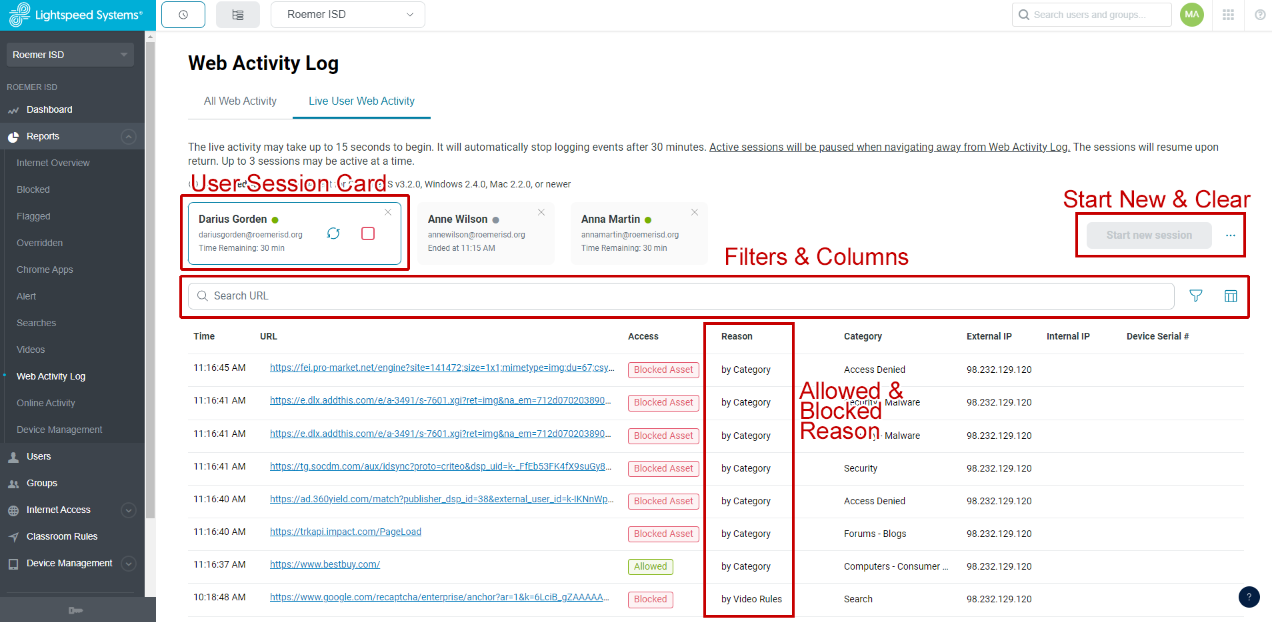Open column settings via the columns icon
This screenshot has width=1272, height=622.
coord(1231,295)
